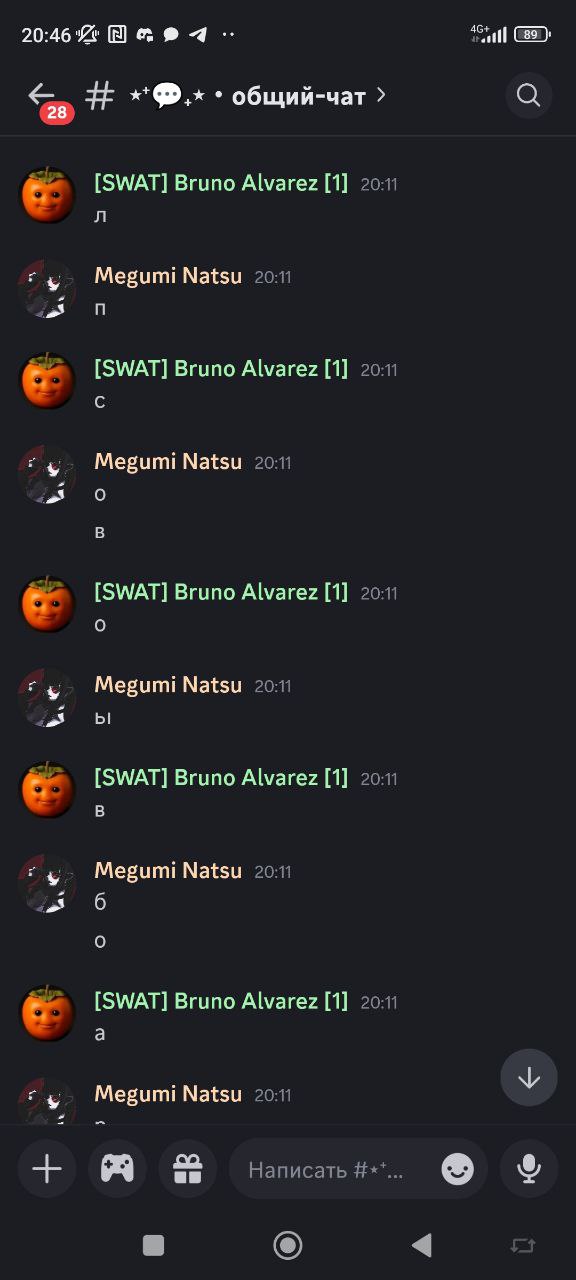The image size is (576, 1280).
Task: Tap the back arrow with 28 badge
Action: coord(44,98)
